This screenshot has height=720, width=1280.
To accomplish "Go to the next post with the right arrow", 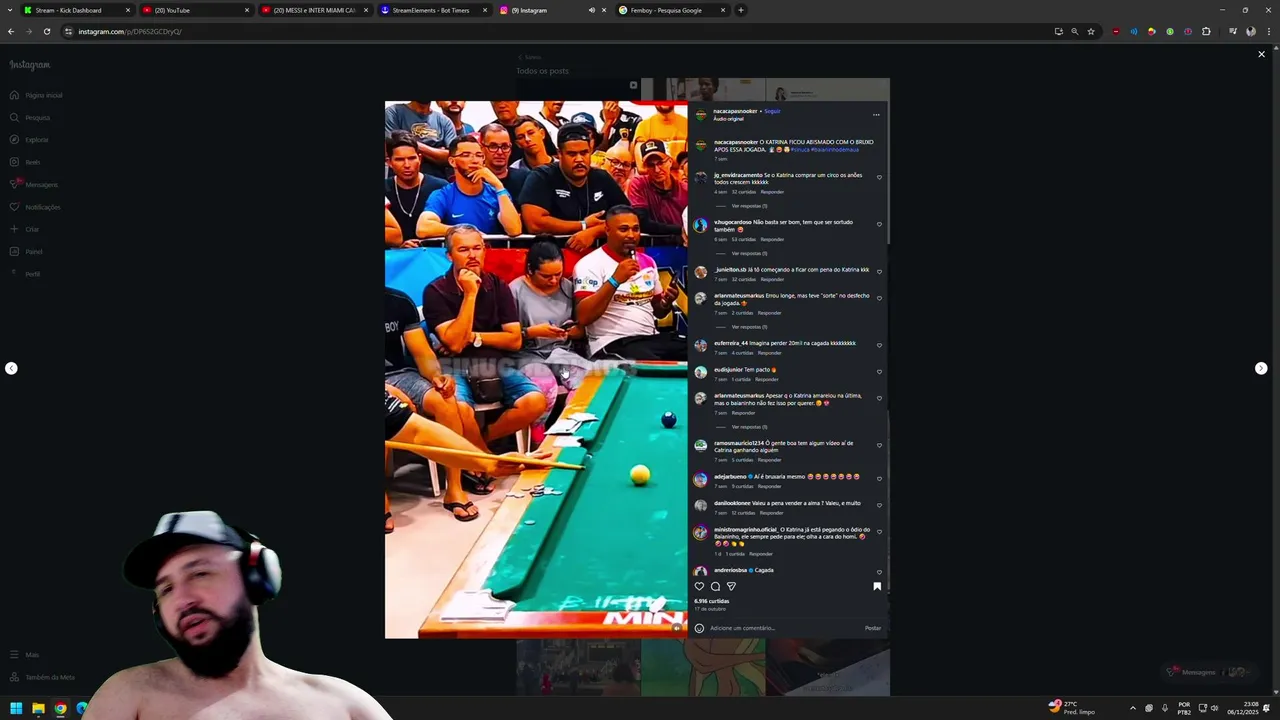I will click(1261, 368).
